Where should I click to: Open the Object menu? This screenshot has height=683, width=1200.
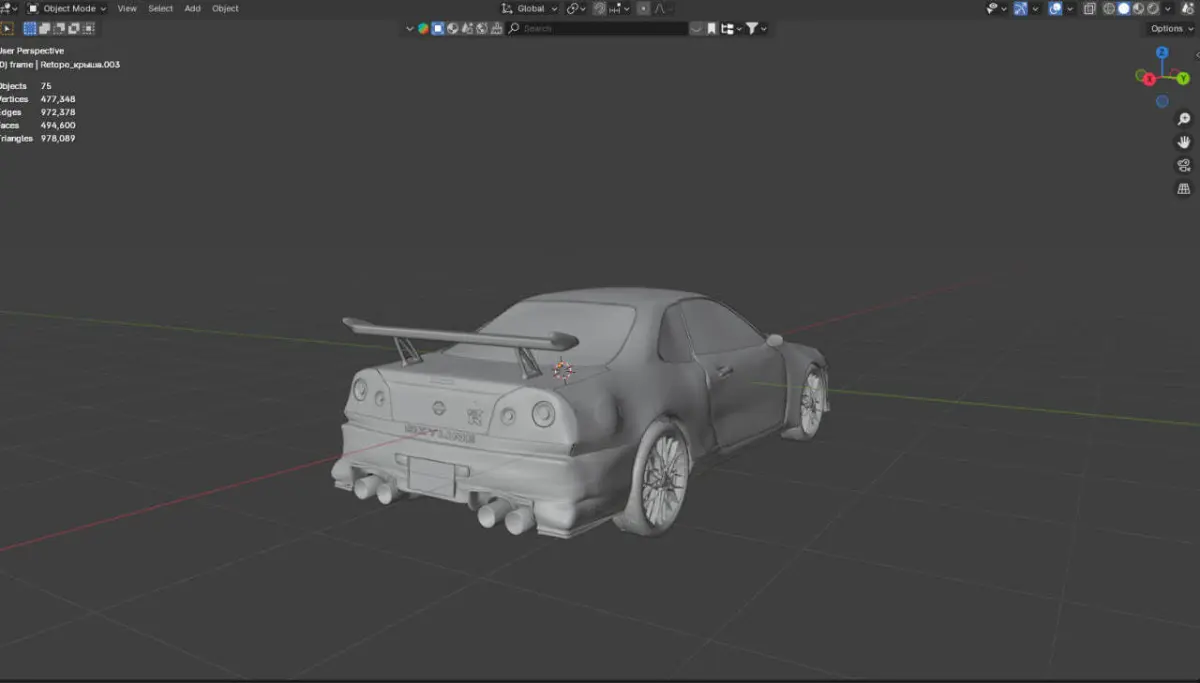tap(225, 8)
